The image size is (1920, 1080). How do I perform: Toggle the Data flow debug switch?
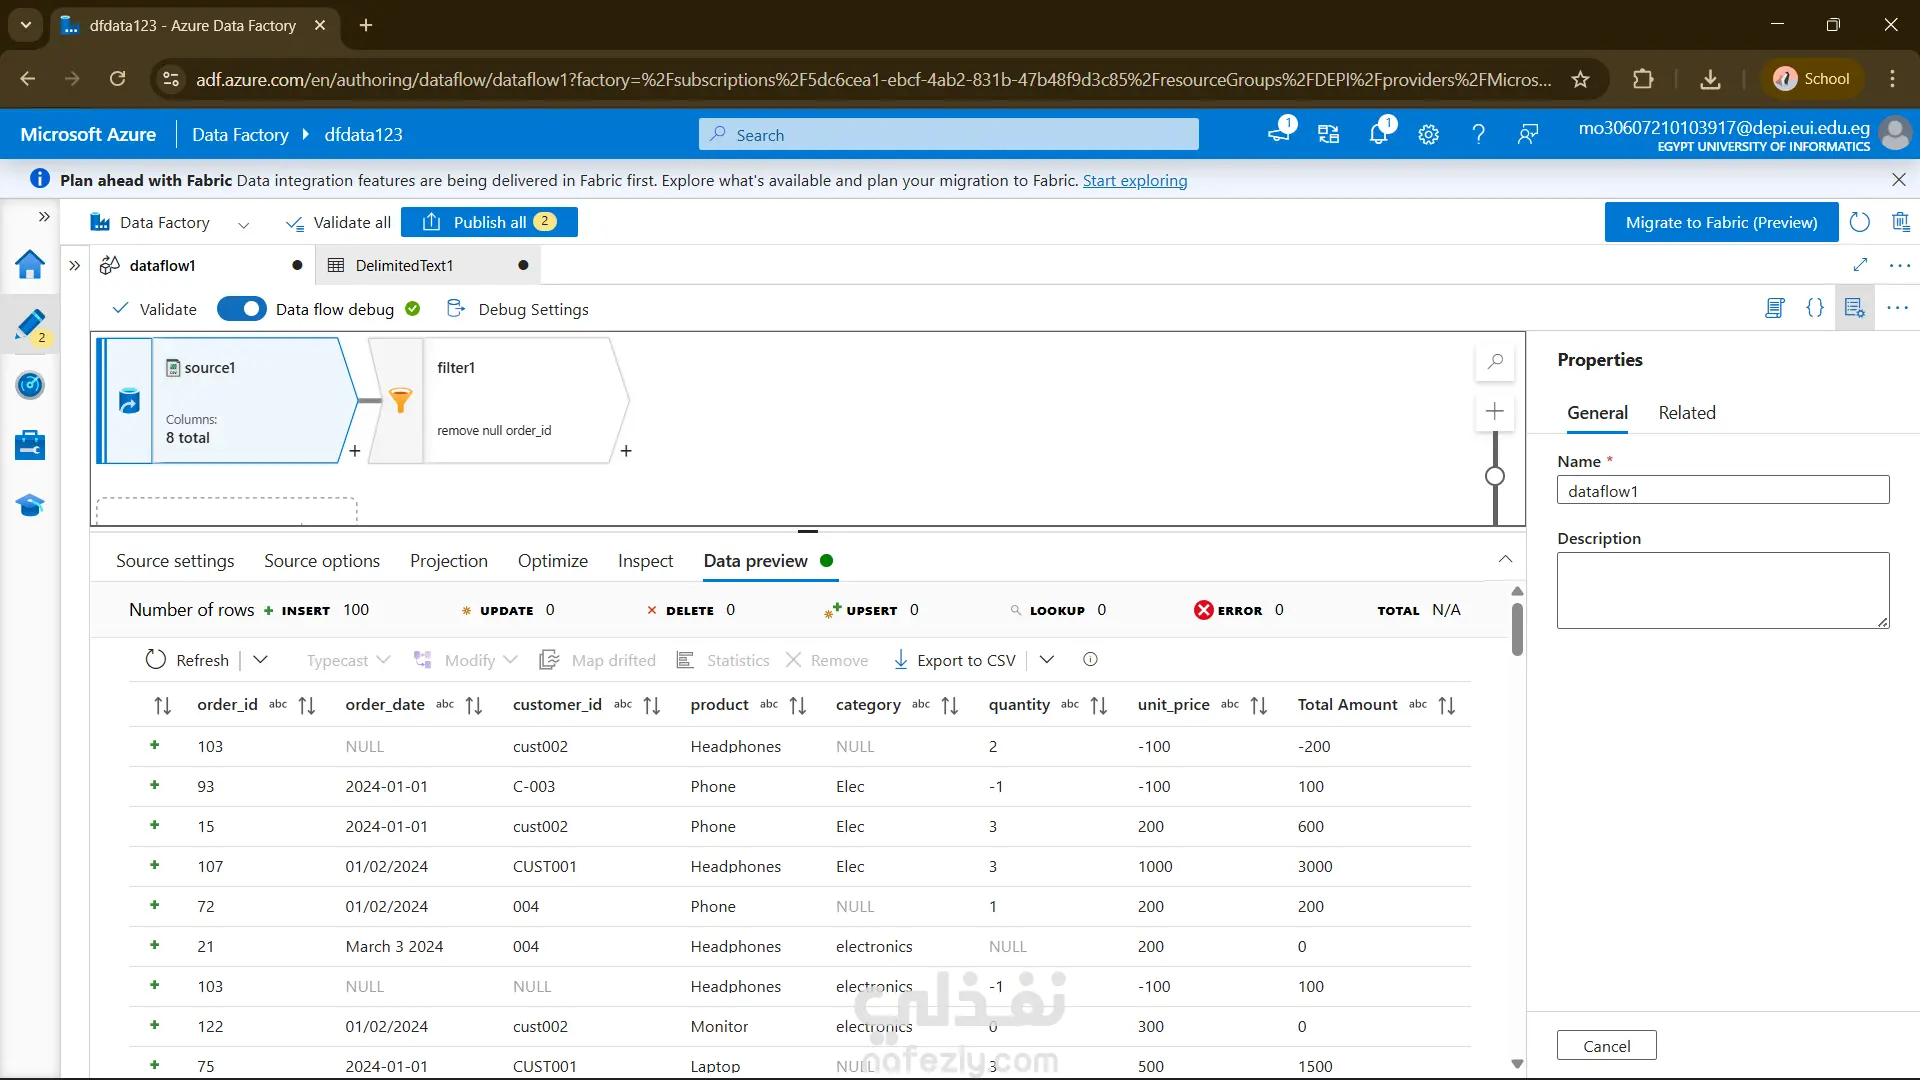point(241,309)
